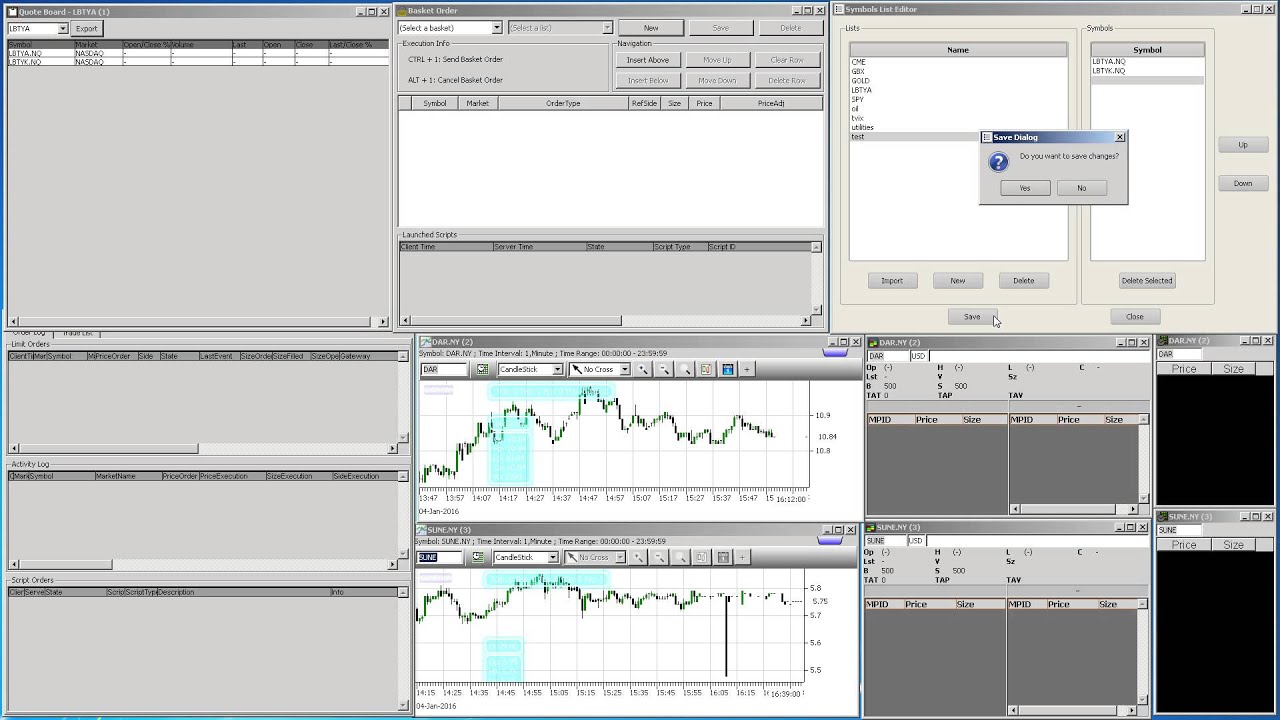Click blue pull-down handle on SUNE.NY chart
Image resolution: width=1280 pixels, height=720 pixels.
(x=830, y=540)
